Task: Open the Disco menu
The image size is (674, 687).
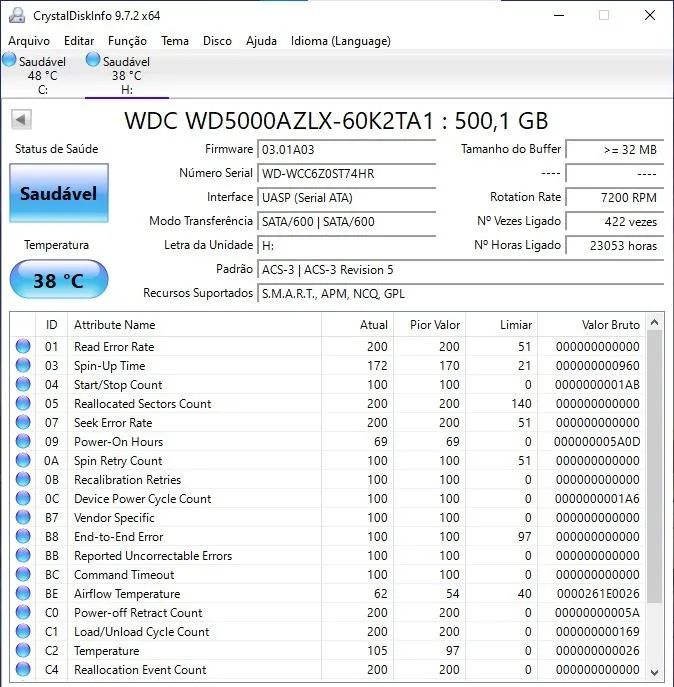Action: (x=217, y=41)
